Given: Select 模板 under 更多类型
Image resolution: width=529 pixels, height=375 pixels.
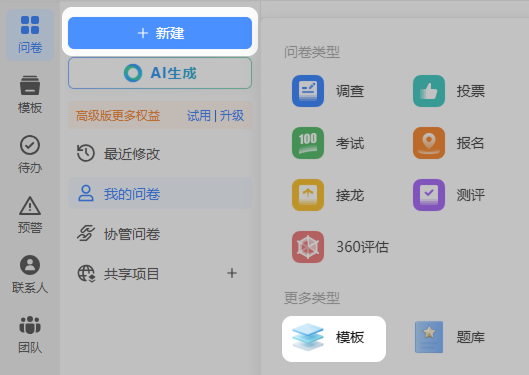Looking at the screenshot, I should [334, 339].
